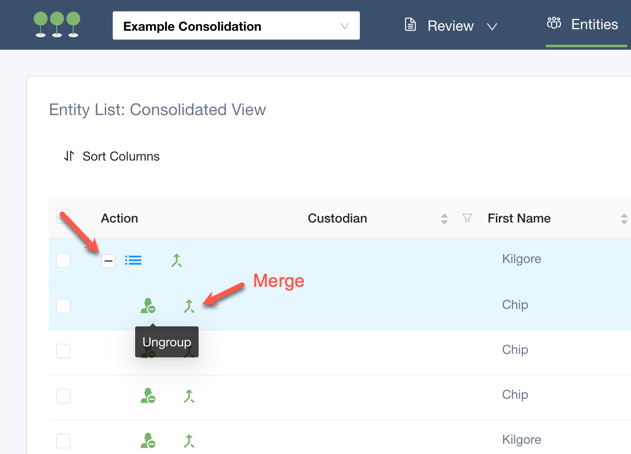Click the Sort Columns button

pos(111,156)
